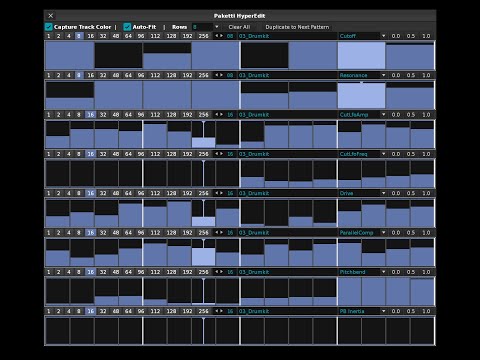Click the left arrow in the Drive row
Screen dimensions: 480x360
[x=217, y=193]
